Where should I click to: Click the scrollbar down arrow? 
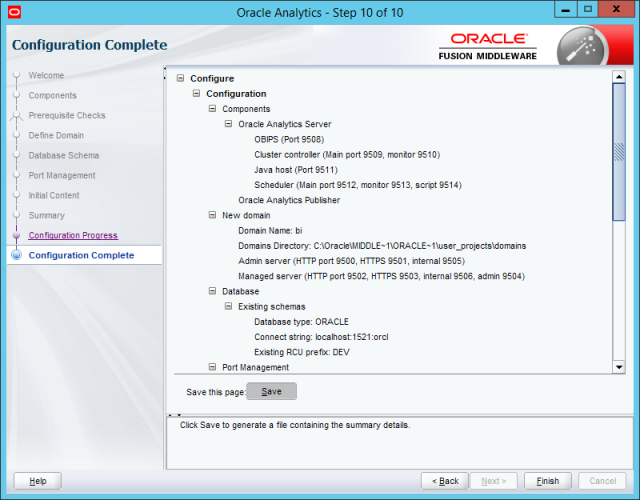(x=619, y=367)
